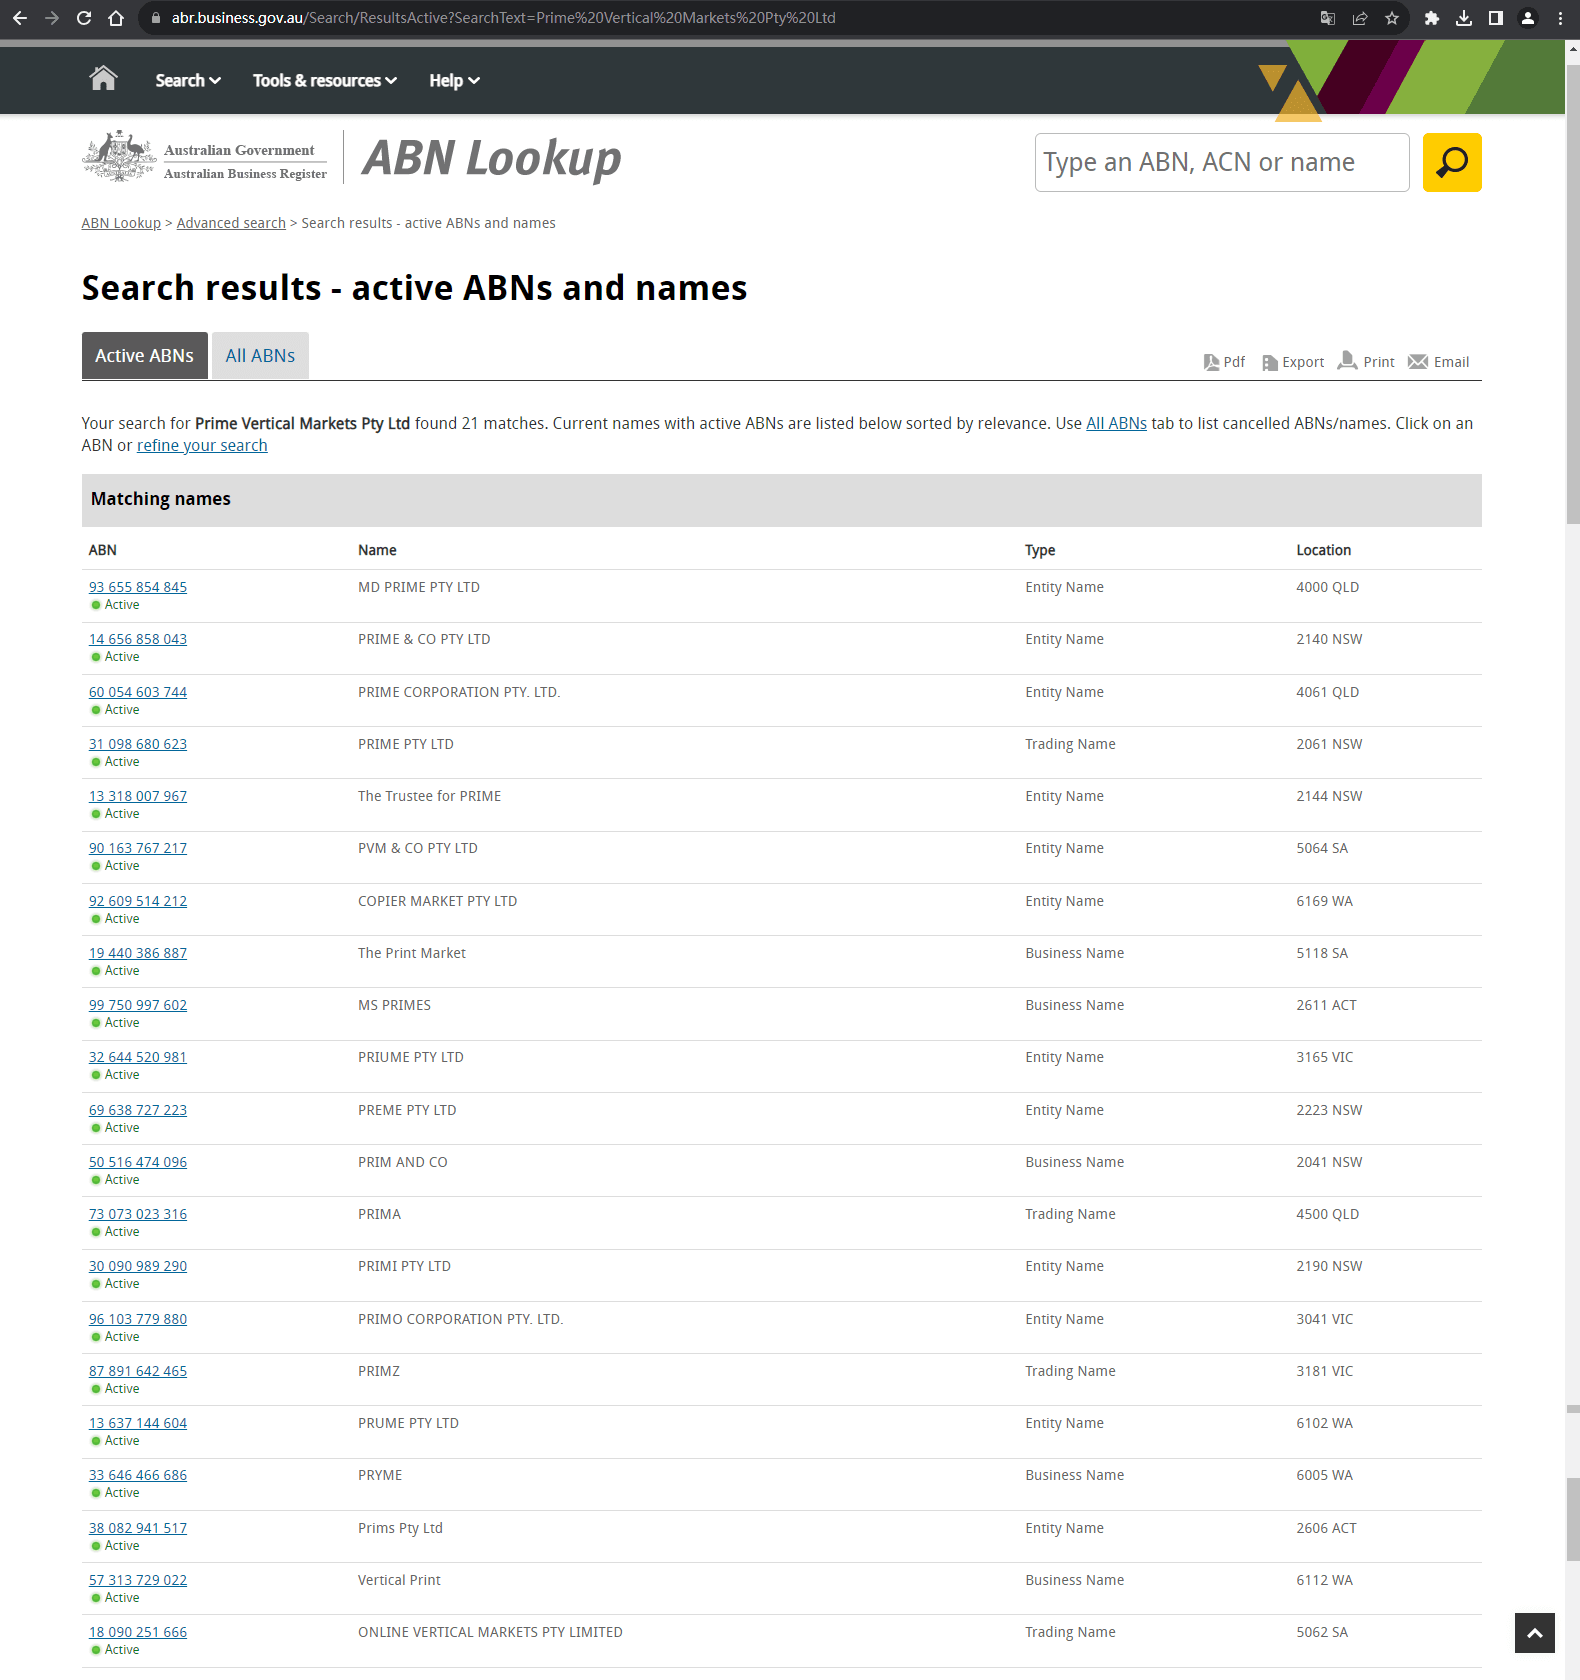1580x1680 pixels.
Task: Switch to the All ABNs tab
Action: [260, 355]
